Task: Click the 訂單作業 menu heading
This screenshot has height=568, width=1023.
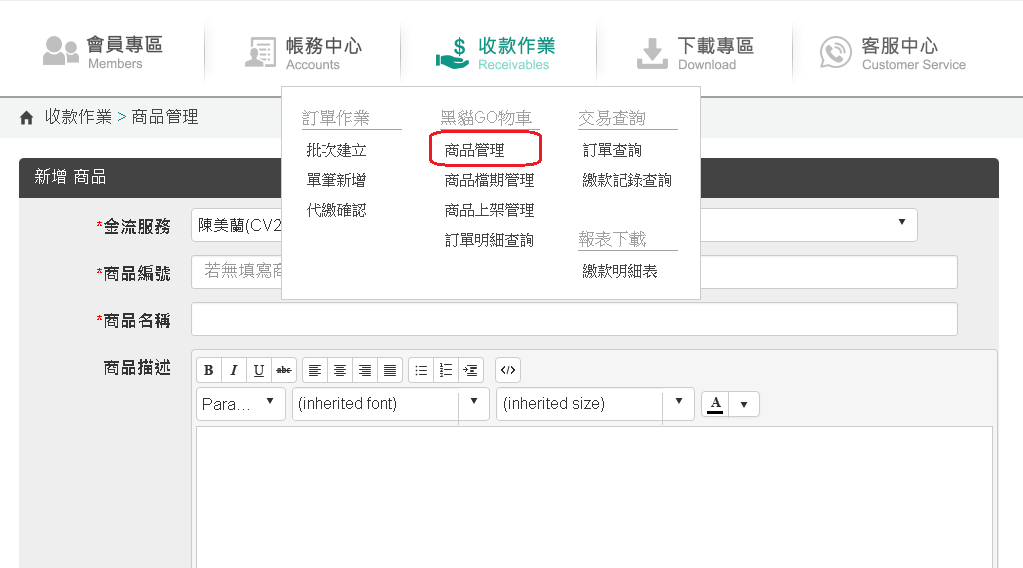Action: [335, 118]
